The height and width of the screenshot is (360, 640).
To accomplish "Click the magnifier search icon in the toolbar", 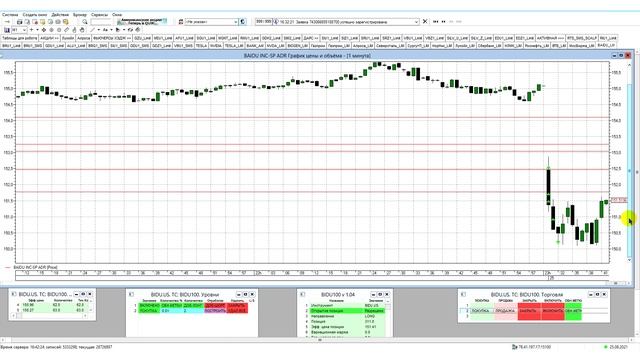I will pos(84,22).
